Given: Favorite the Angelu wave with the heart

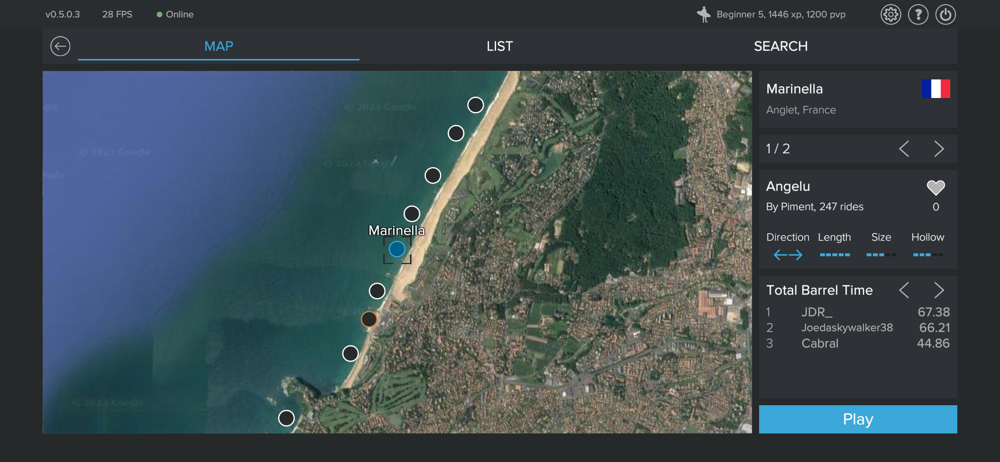Looking at the screenshot, I should (936, 188).
